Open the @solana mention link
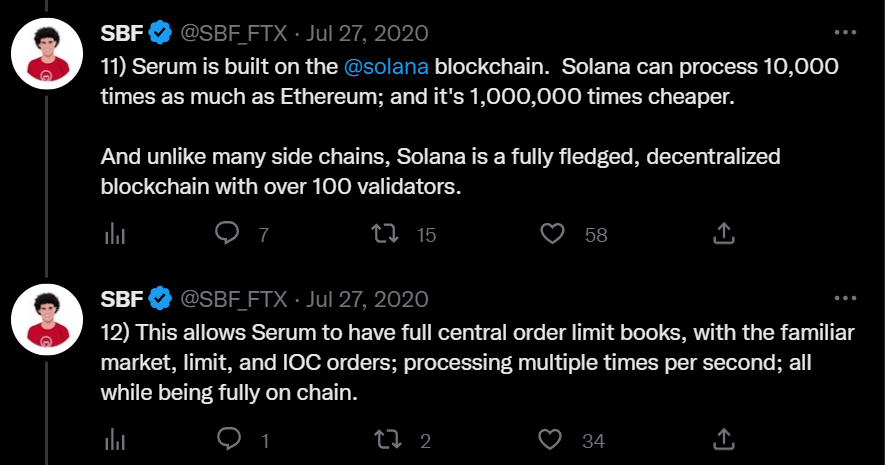Viewport: 885px width, 465px height. tap(386, 67)
